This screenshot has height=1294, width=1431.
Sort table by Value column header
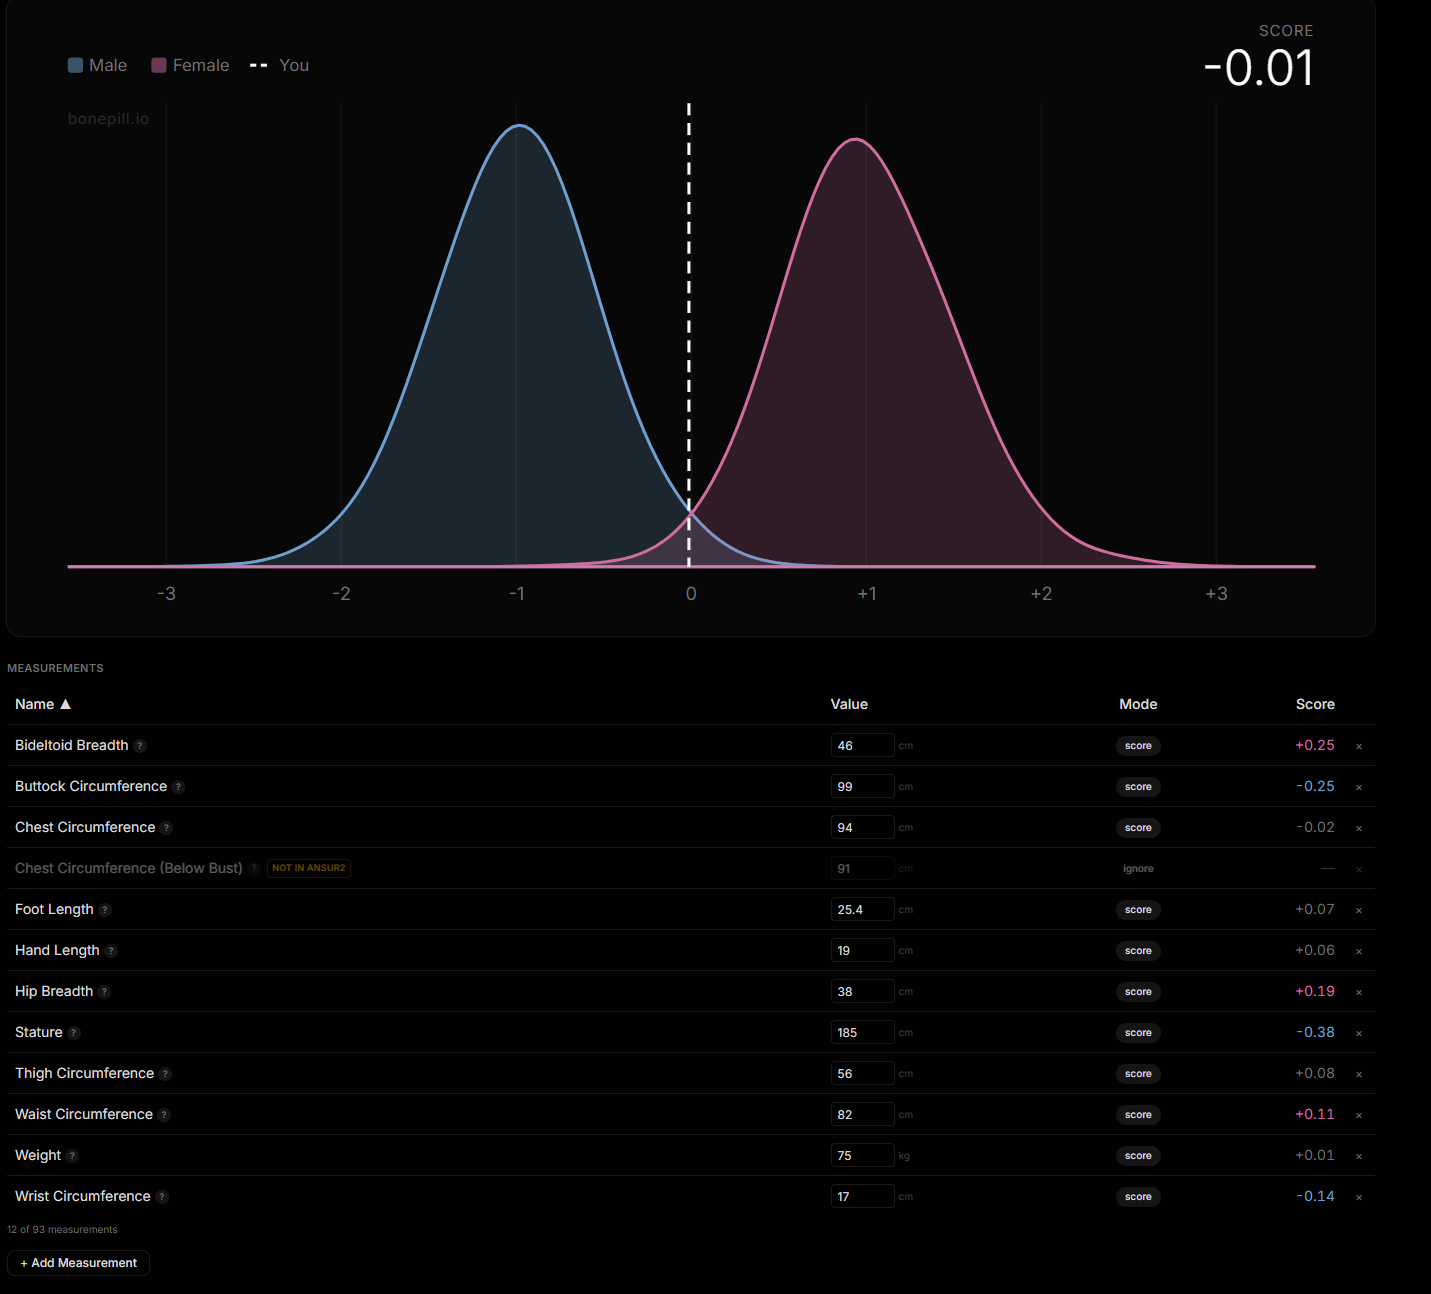tap(849, 704)
